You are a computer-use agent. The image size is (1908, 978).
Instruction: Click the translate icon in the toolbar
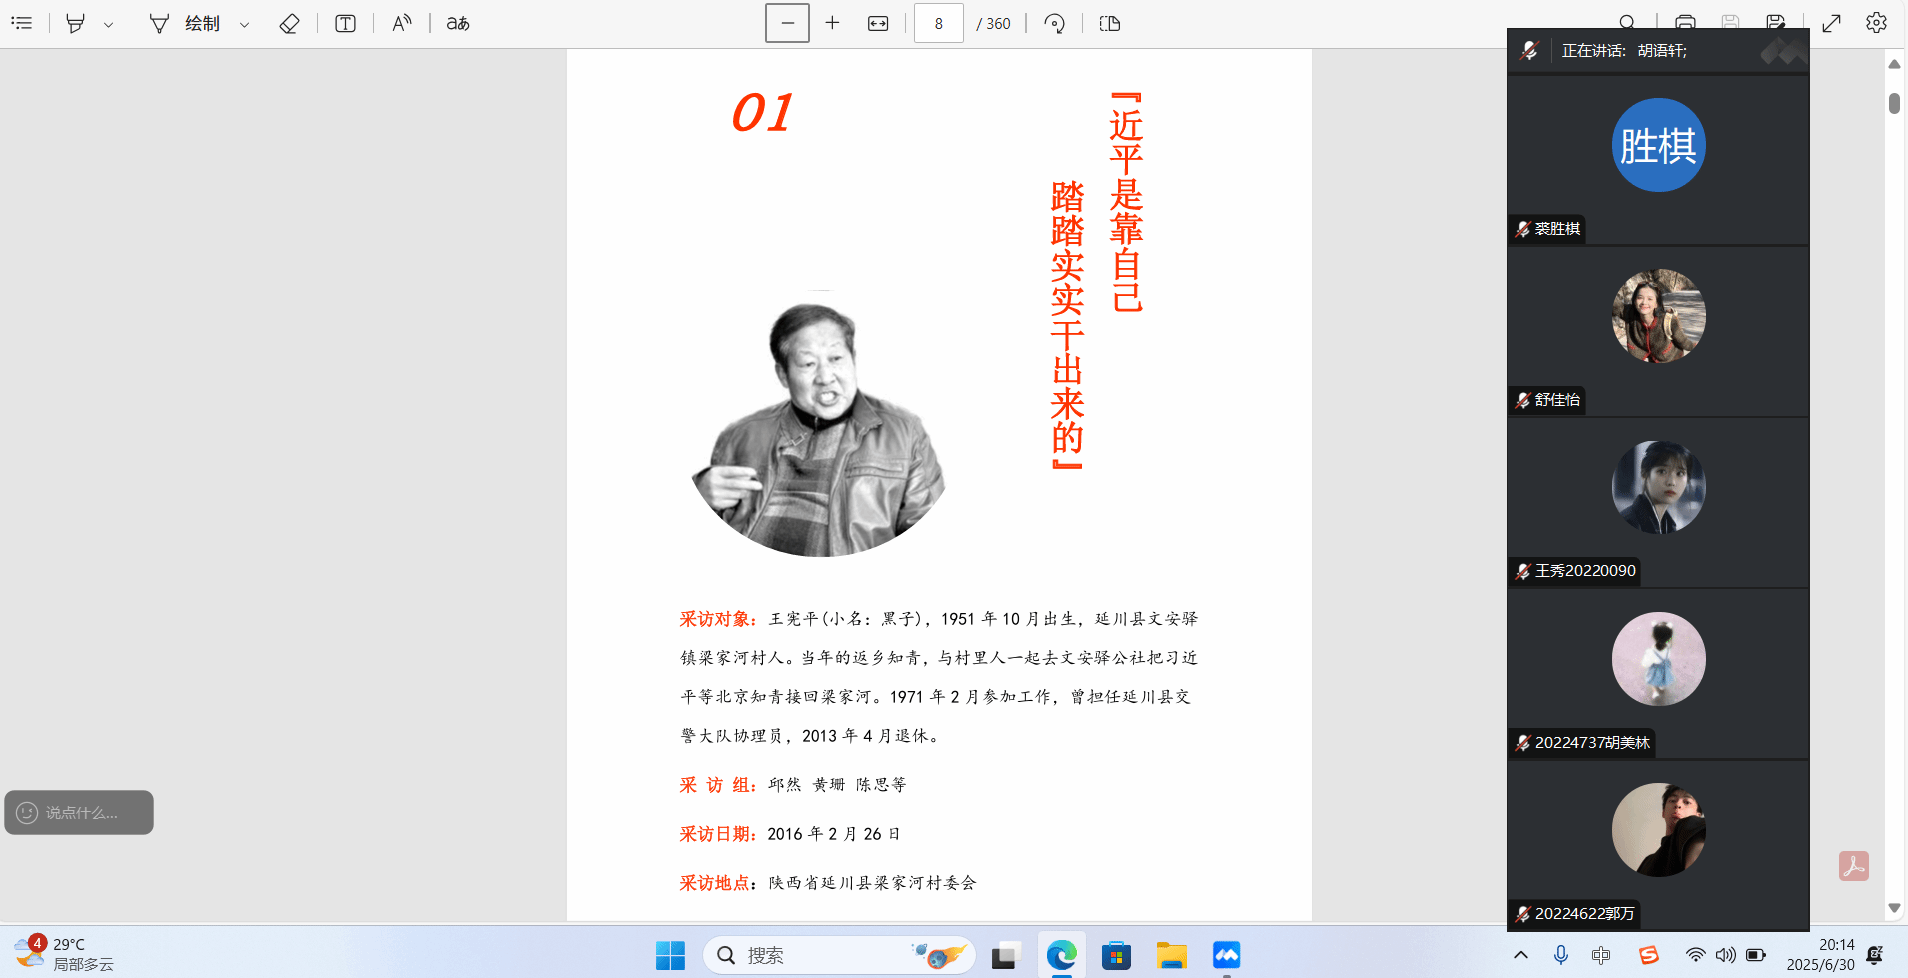point(458,23)
